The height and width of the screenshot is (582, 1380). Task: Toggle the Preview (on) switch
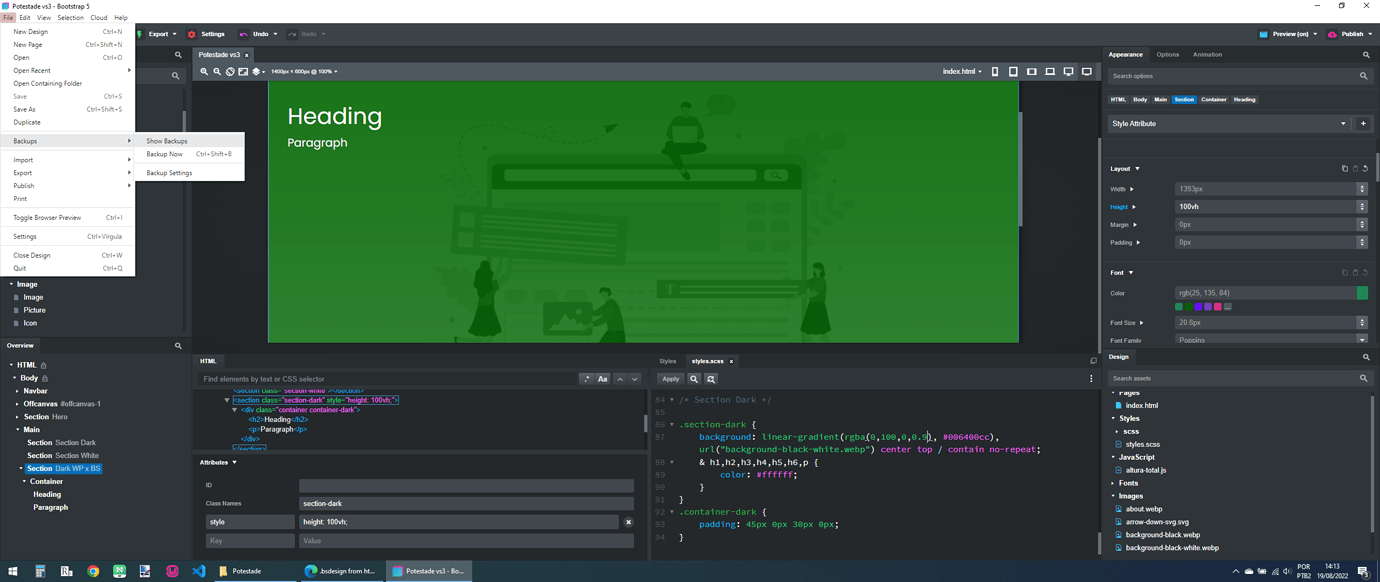[x=1286, y=33]
